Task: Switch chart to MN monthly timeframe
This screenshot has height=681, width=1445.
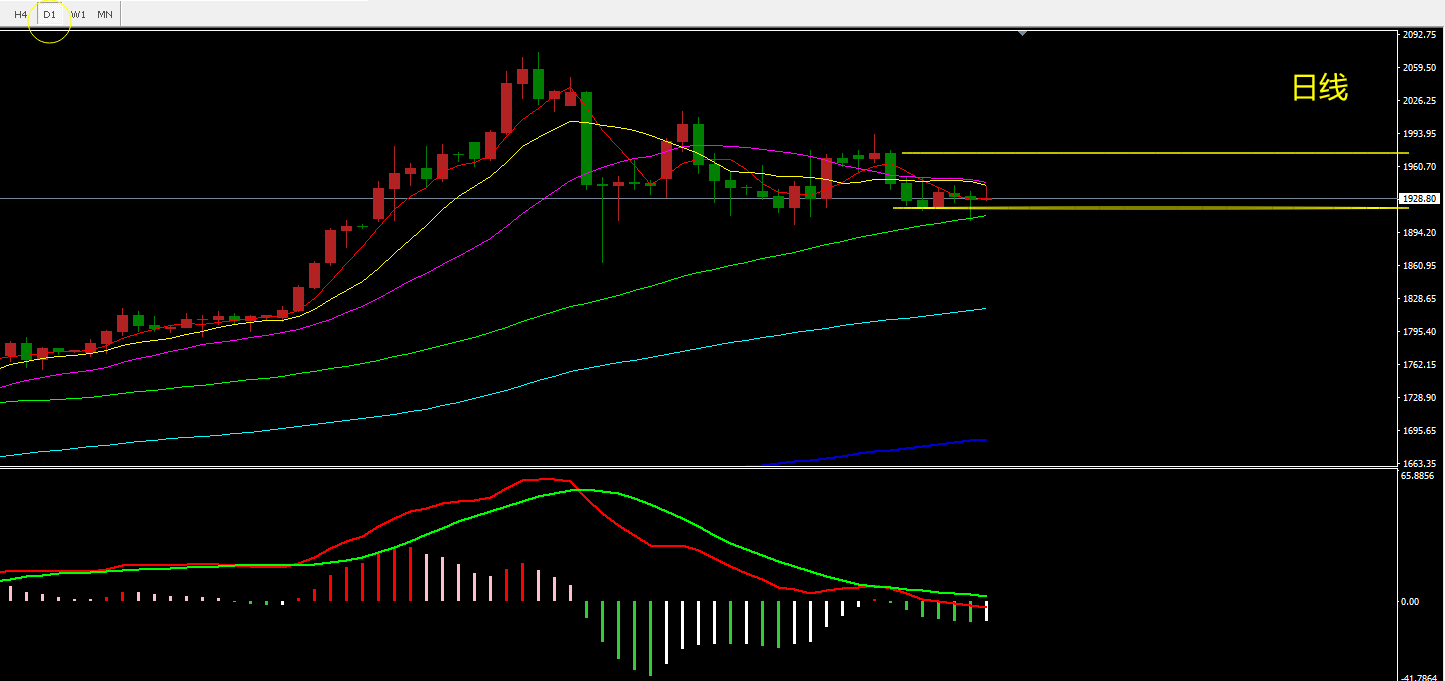Action: (105, 14)
